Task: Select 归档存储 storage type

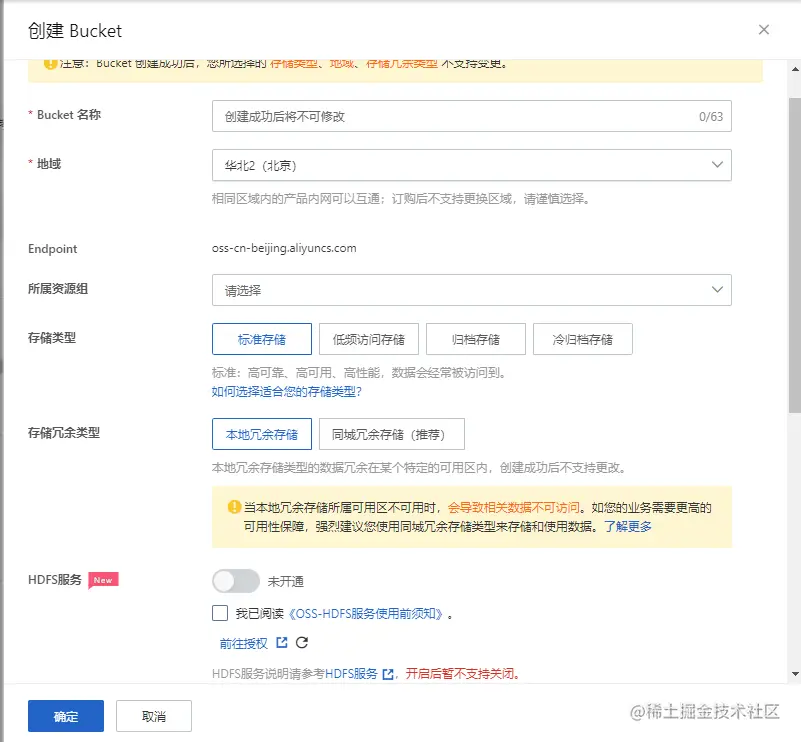Action: pyautogui.click(x=476, y=339)
